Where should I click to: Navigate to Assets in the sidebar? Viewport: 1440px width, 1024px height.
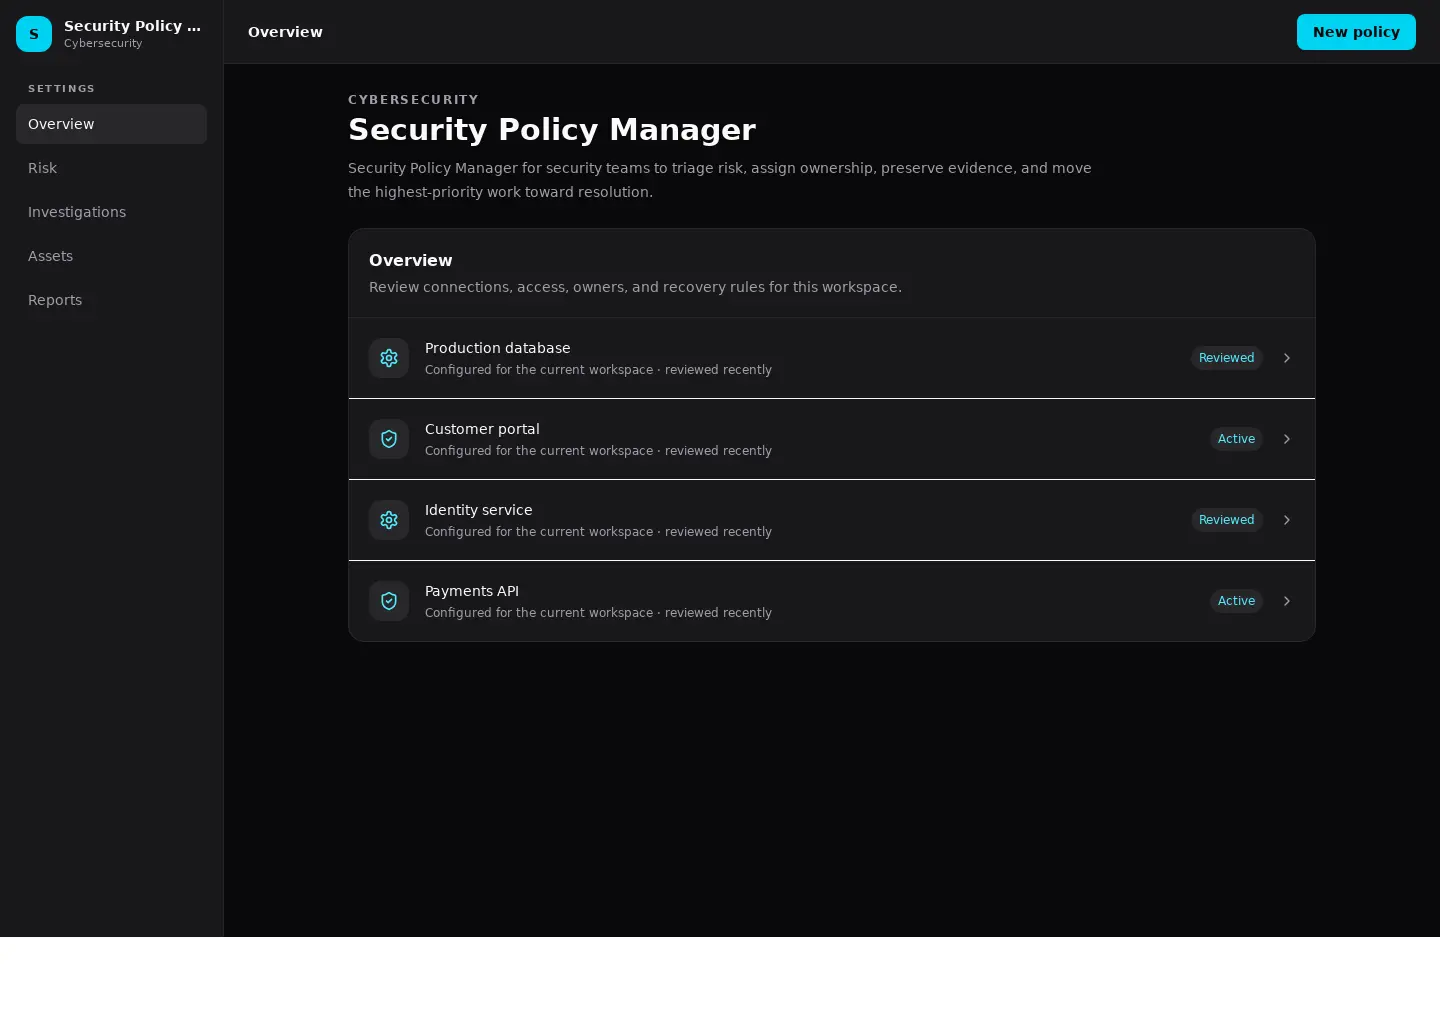point(111,256)
